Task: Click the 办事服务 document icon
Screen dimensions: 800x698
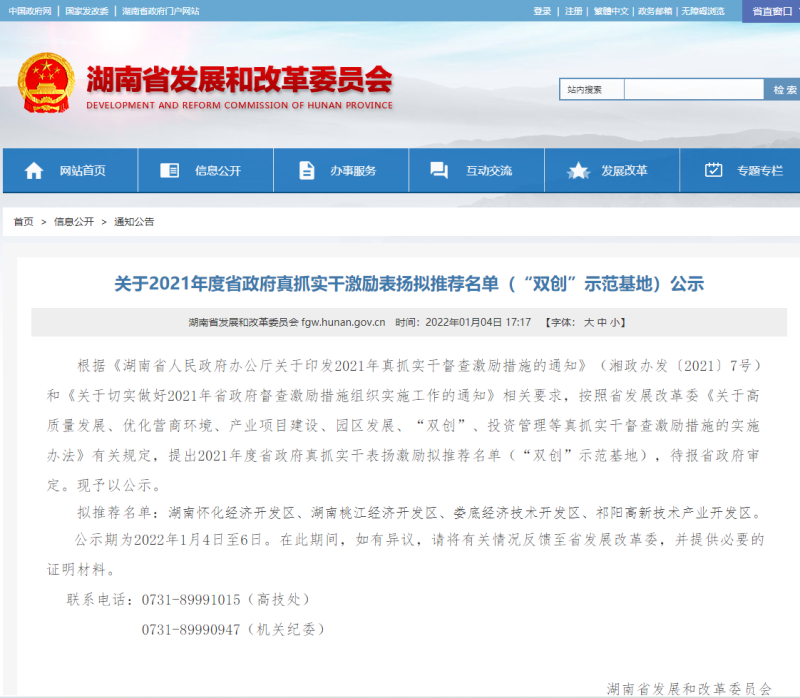Action: [306, 170]
